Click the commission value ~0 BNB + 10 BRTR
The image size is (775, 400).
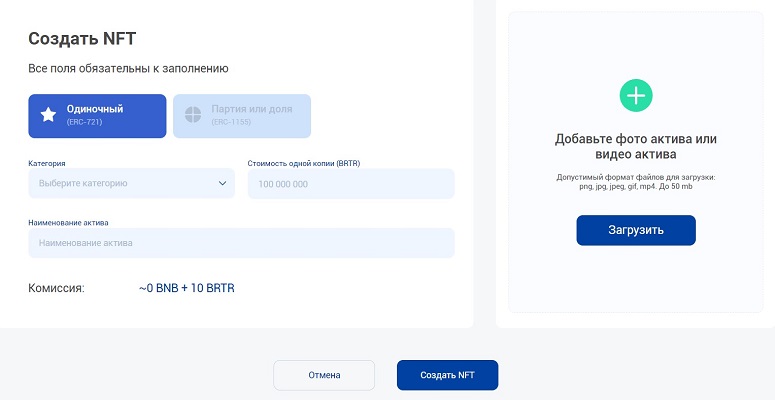coord(187,289)
